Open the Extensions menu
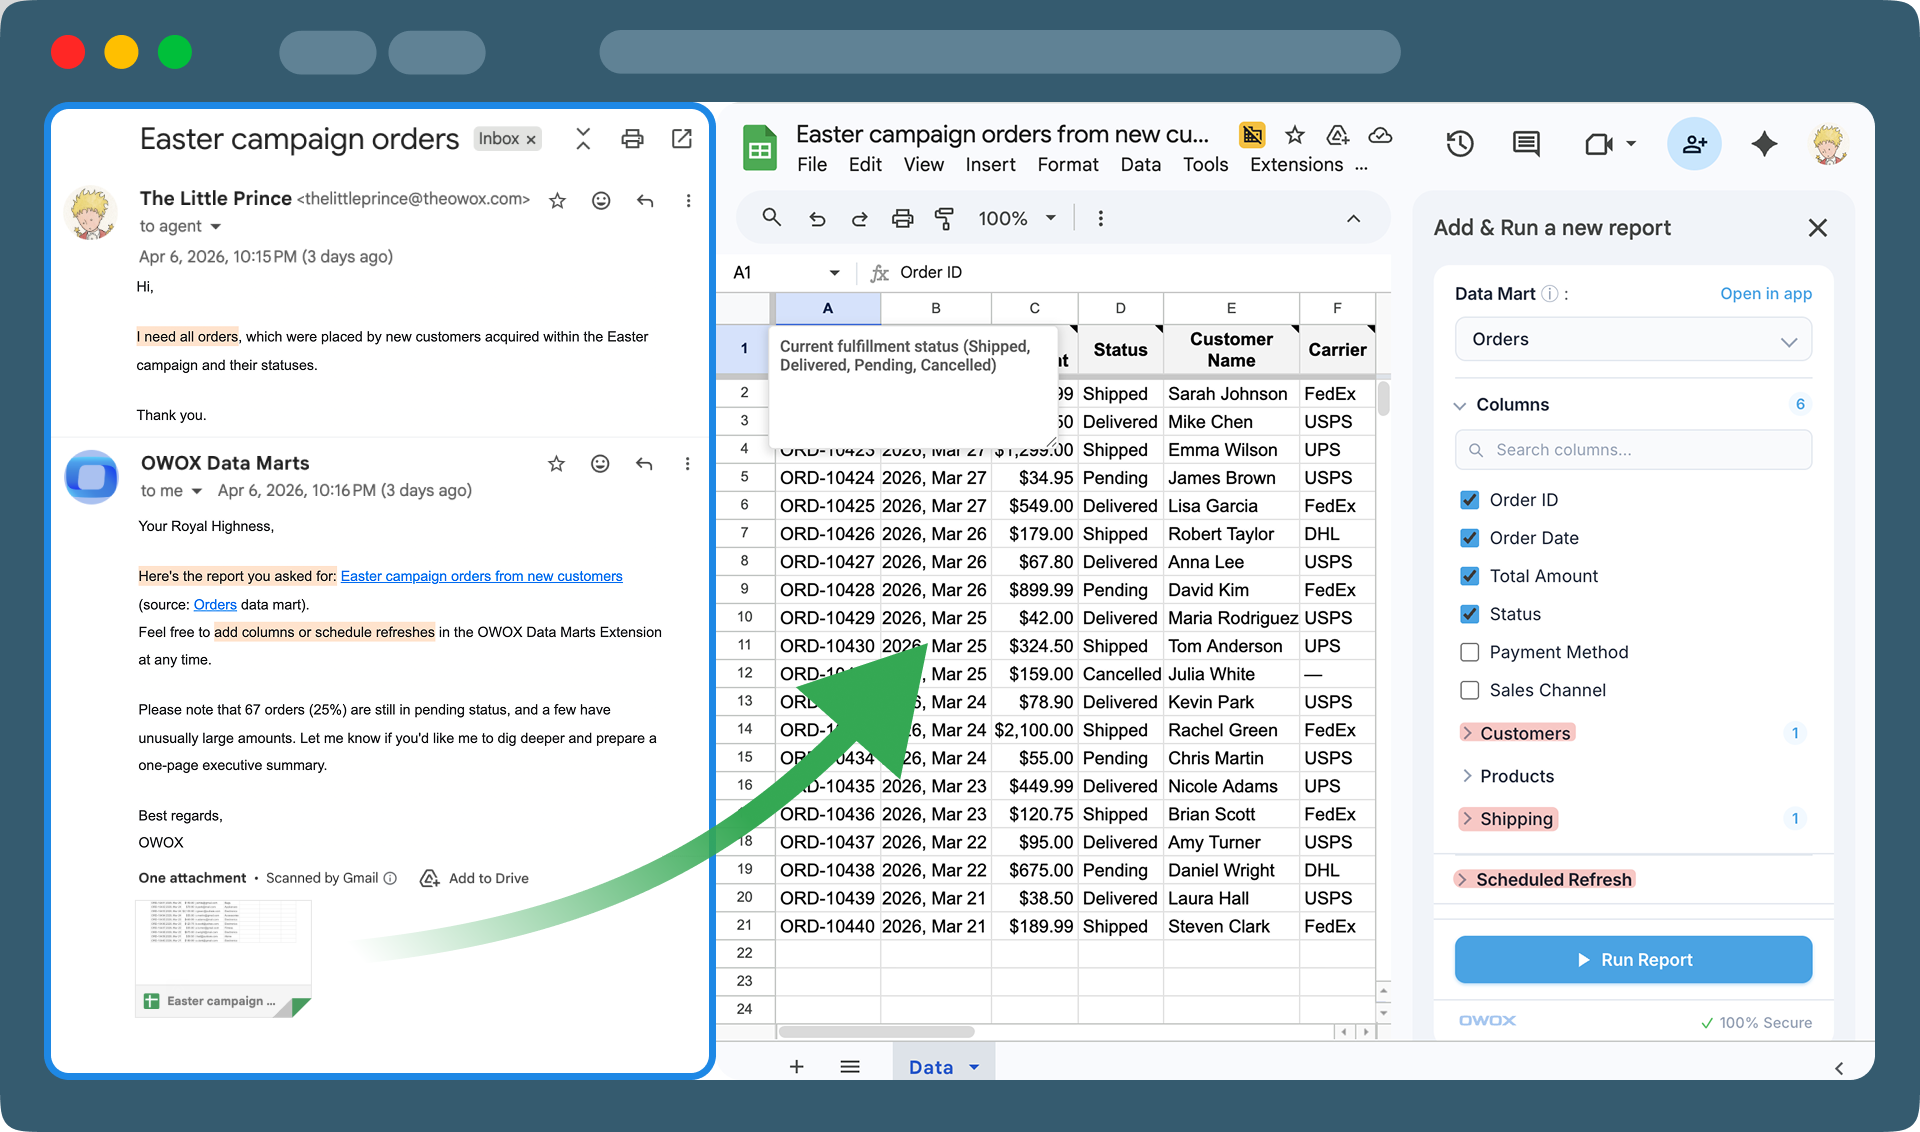The width and height of the screenshot is (1920, 1132). [x=1296, y=165]
